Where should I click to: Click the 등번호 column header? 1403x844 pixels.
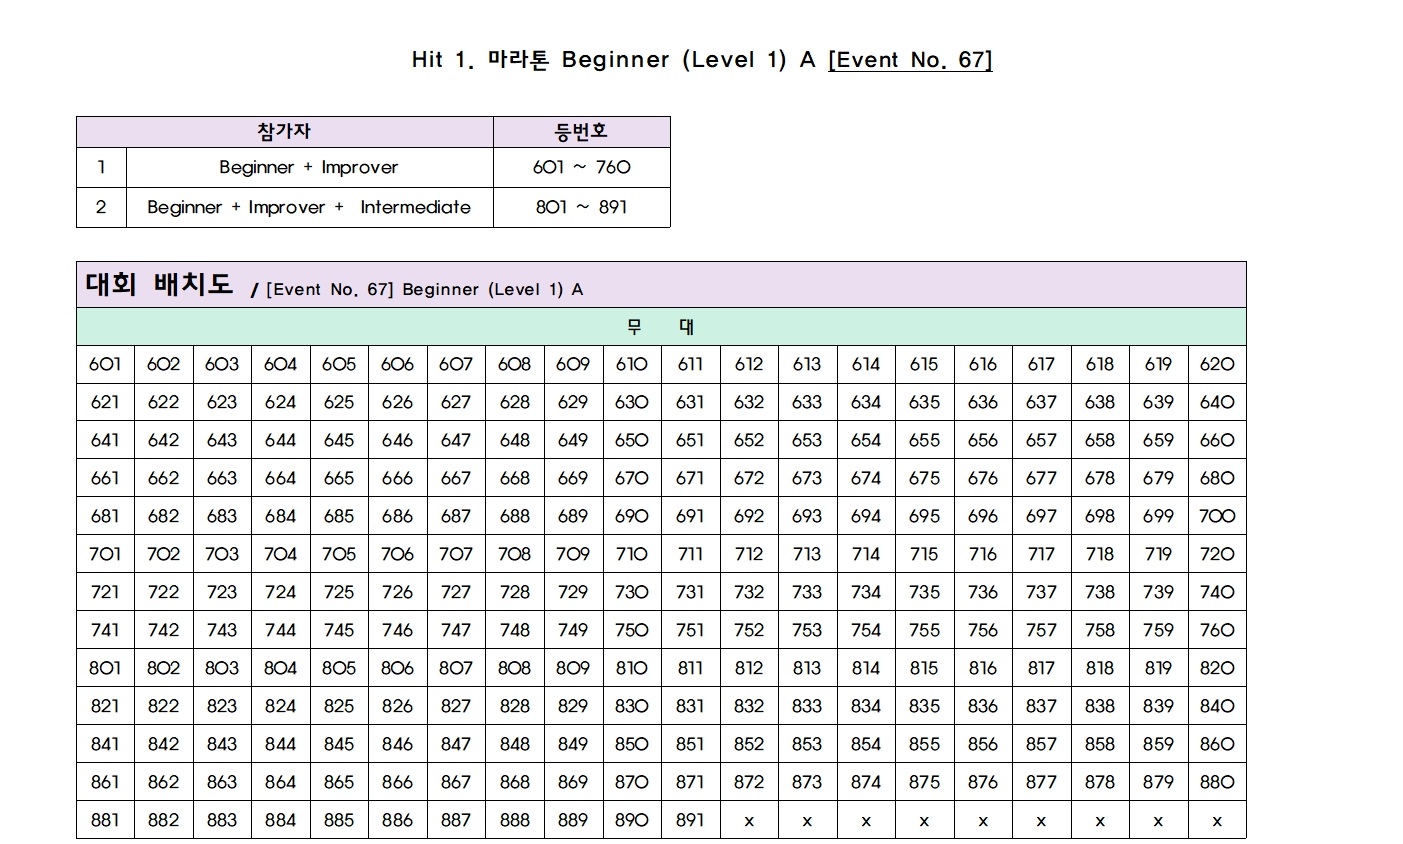[x=581, y=132]
